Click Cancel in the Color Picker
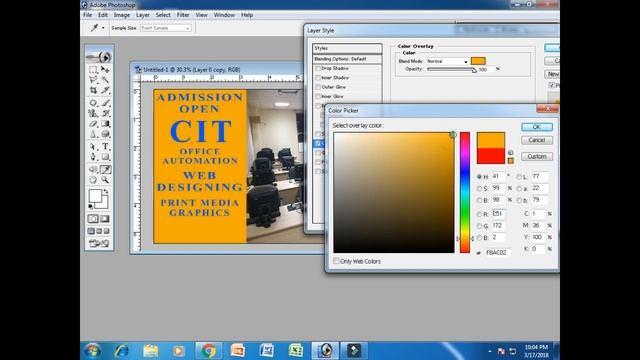 pyautogui.click(x=537, y=140)
